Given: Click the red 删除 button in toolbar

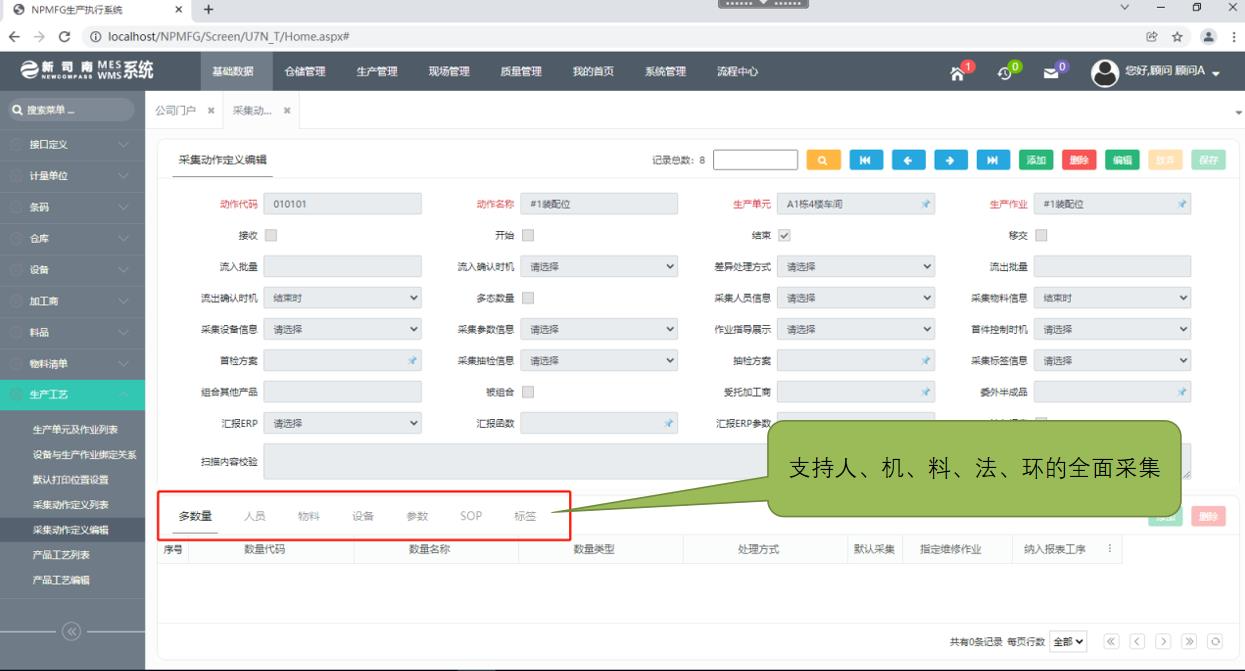Looking at the screenshot, I should tap(1079, 160).
